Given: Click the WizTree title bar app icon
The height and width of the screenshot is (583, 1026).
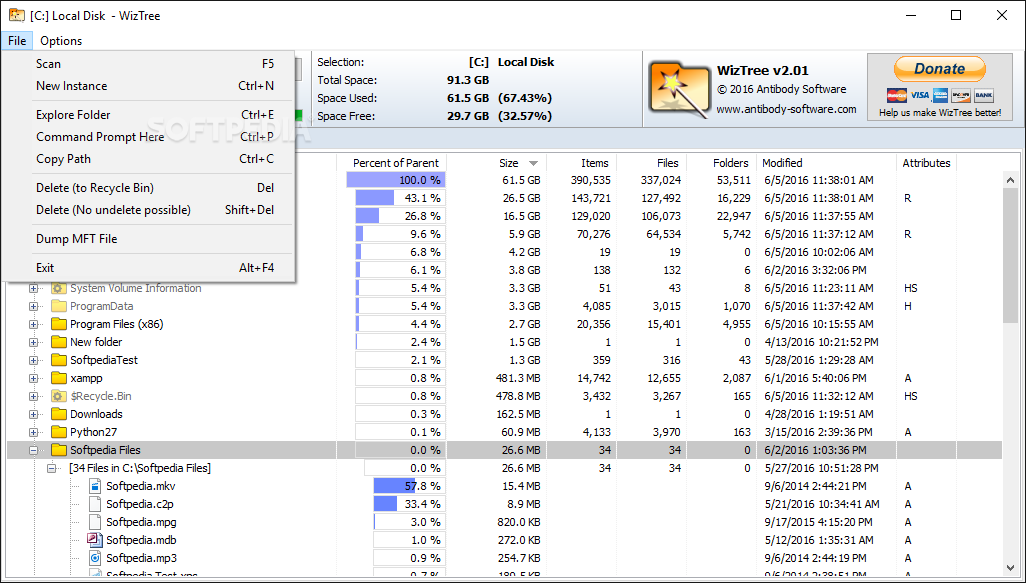Looking at the screenshot, I should click(16, 15).
